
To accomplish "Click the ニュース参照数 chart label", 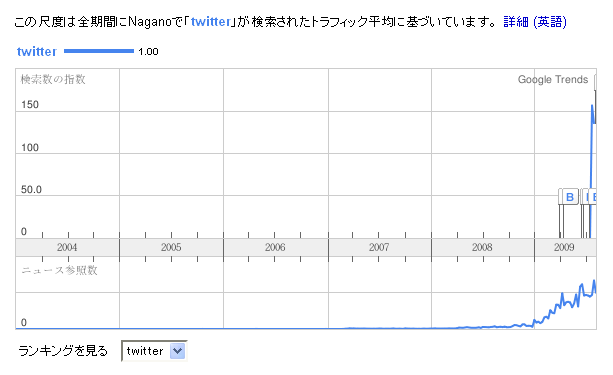I will coord(59,270).
